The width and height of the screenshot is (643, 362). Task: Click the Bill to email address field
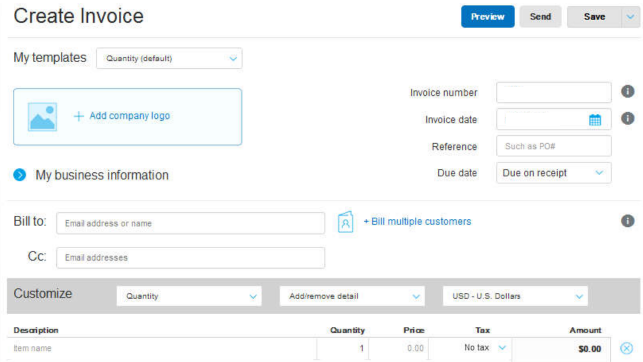(x=191, y=223)
